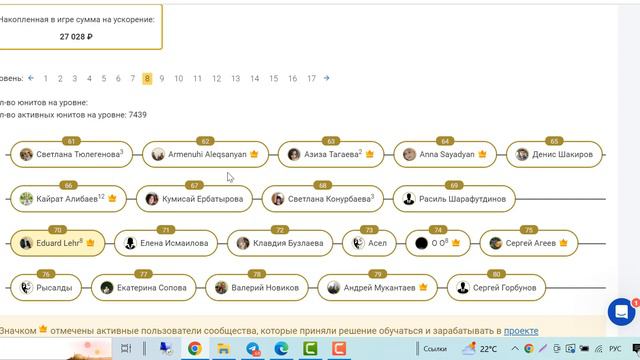Open unit 73 Асел
The width and height of the screenshot is (640, 360).
(x=369, y=243)
